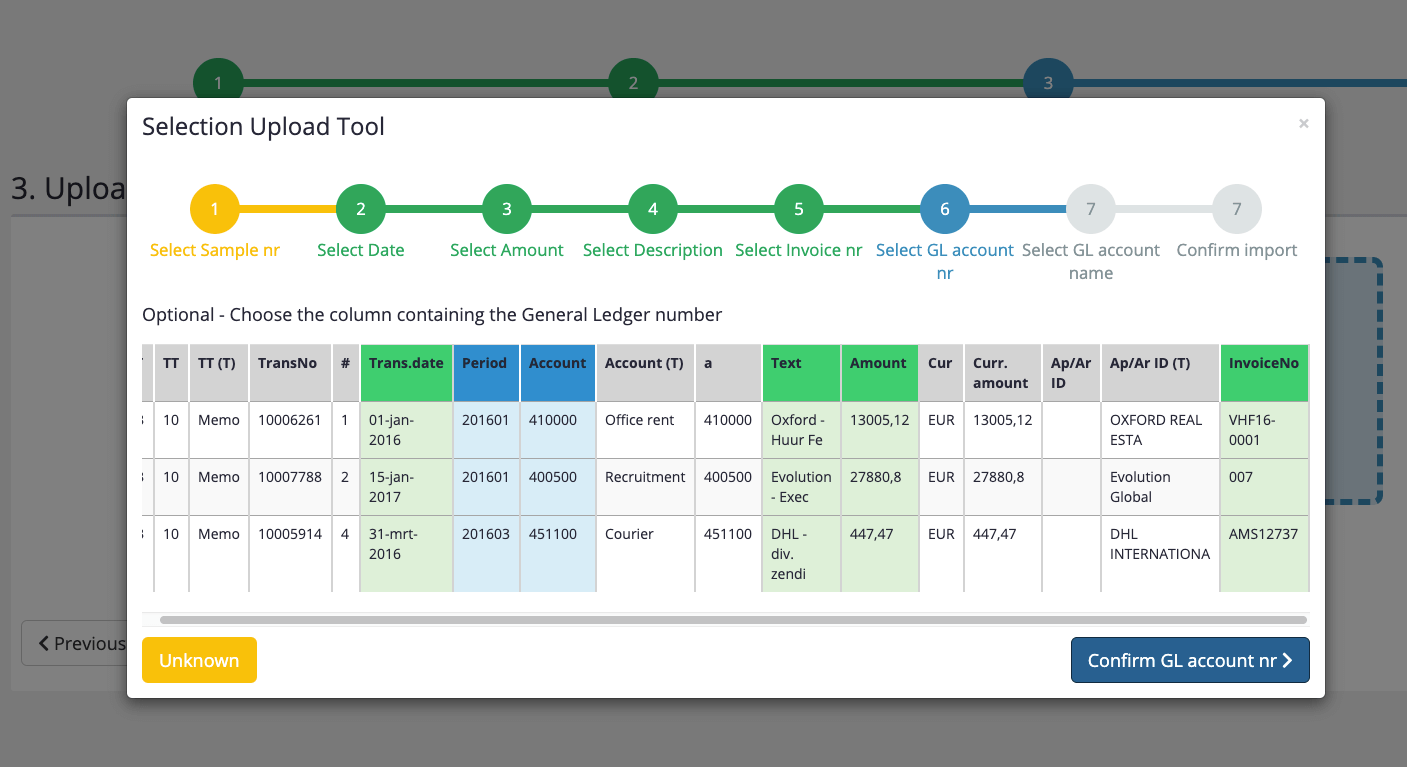Choose the Period column header
Viewport: 1407px width, 767px height.
pos(485,364)
